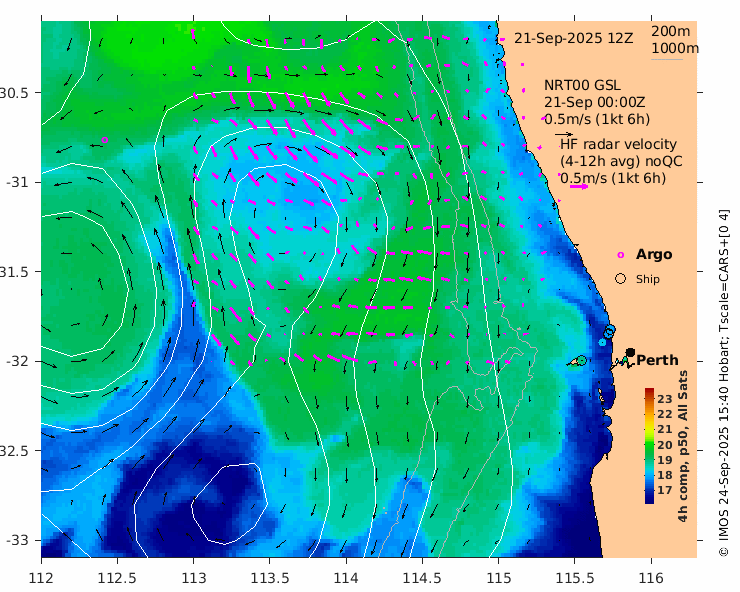Click the HF radar velocity label
The image size is (740, 592).
point(618,144)
